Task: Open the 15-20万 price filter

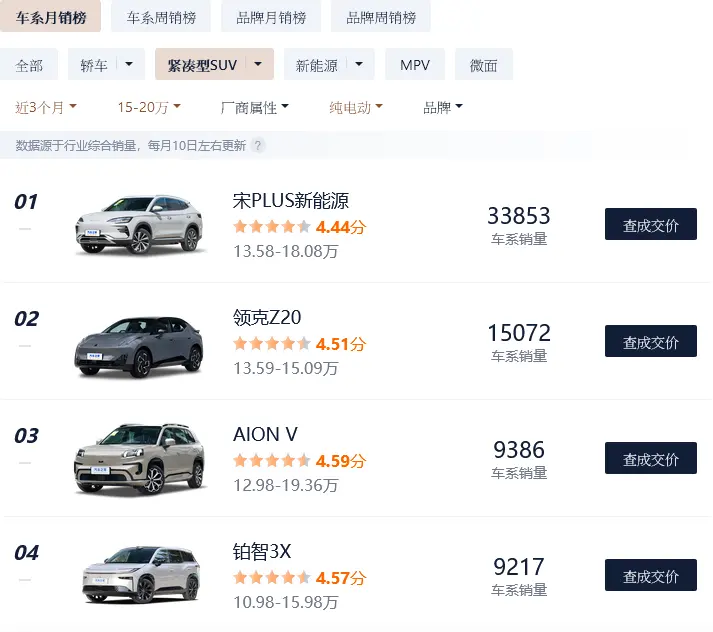Action: pyautogui.click(x=149, y=107)
